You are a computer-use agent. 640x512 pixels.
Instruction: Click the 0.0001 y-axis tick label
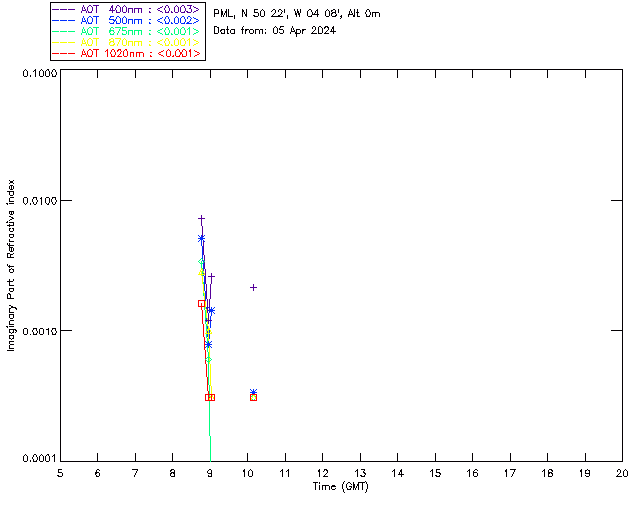pos(39,459)
